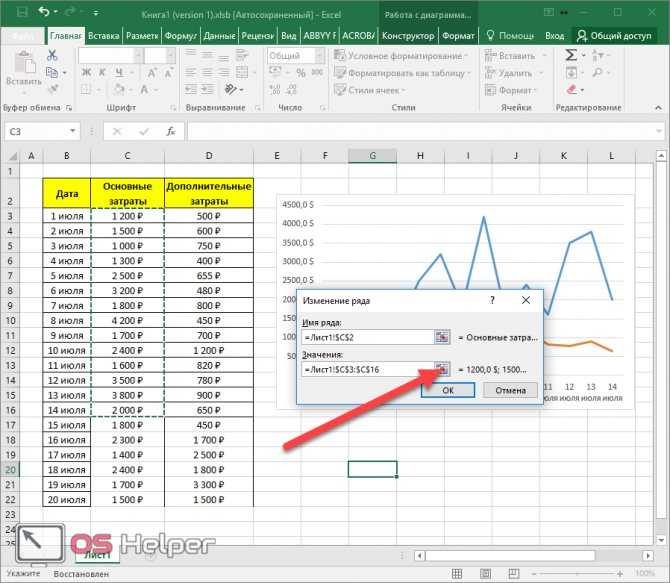
Task: Click the Cut scissors icon
Action: tap(52, 55)
